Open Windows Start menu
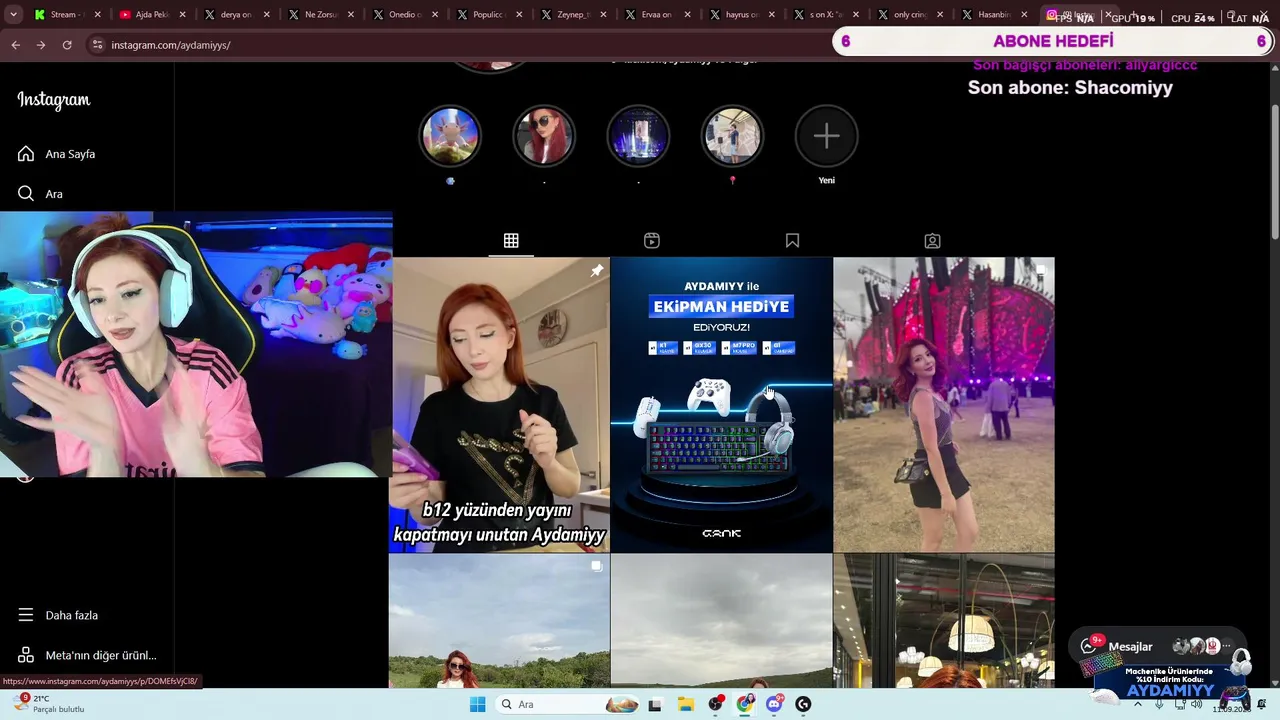Image resolution: width=1280 pixels, height=720 pixels. coord(478,704)
